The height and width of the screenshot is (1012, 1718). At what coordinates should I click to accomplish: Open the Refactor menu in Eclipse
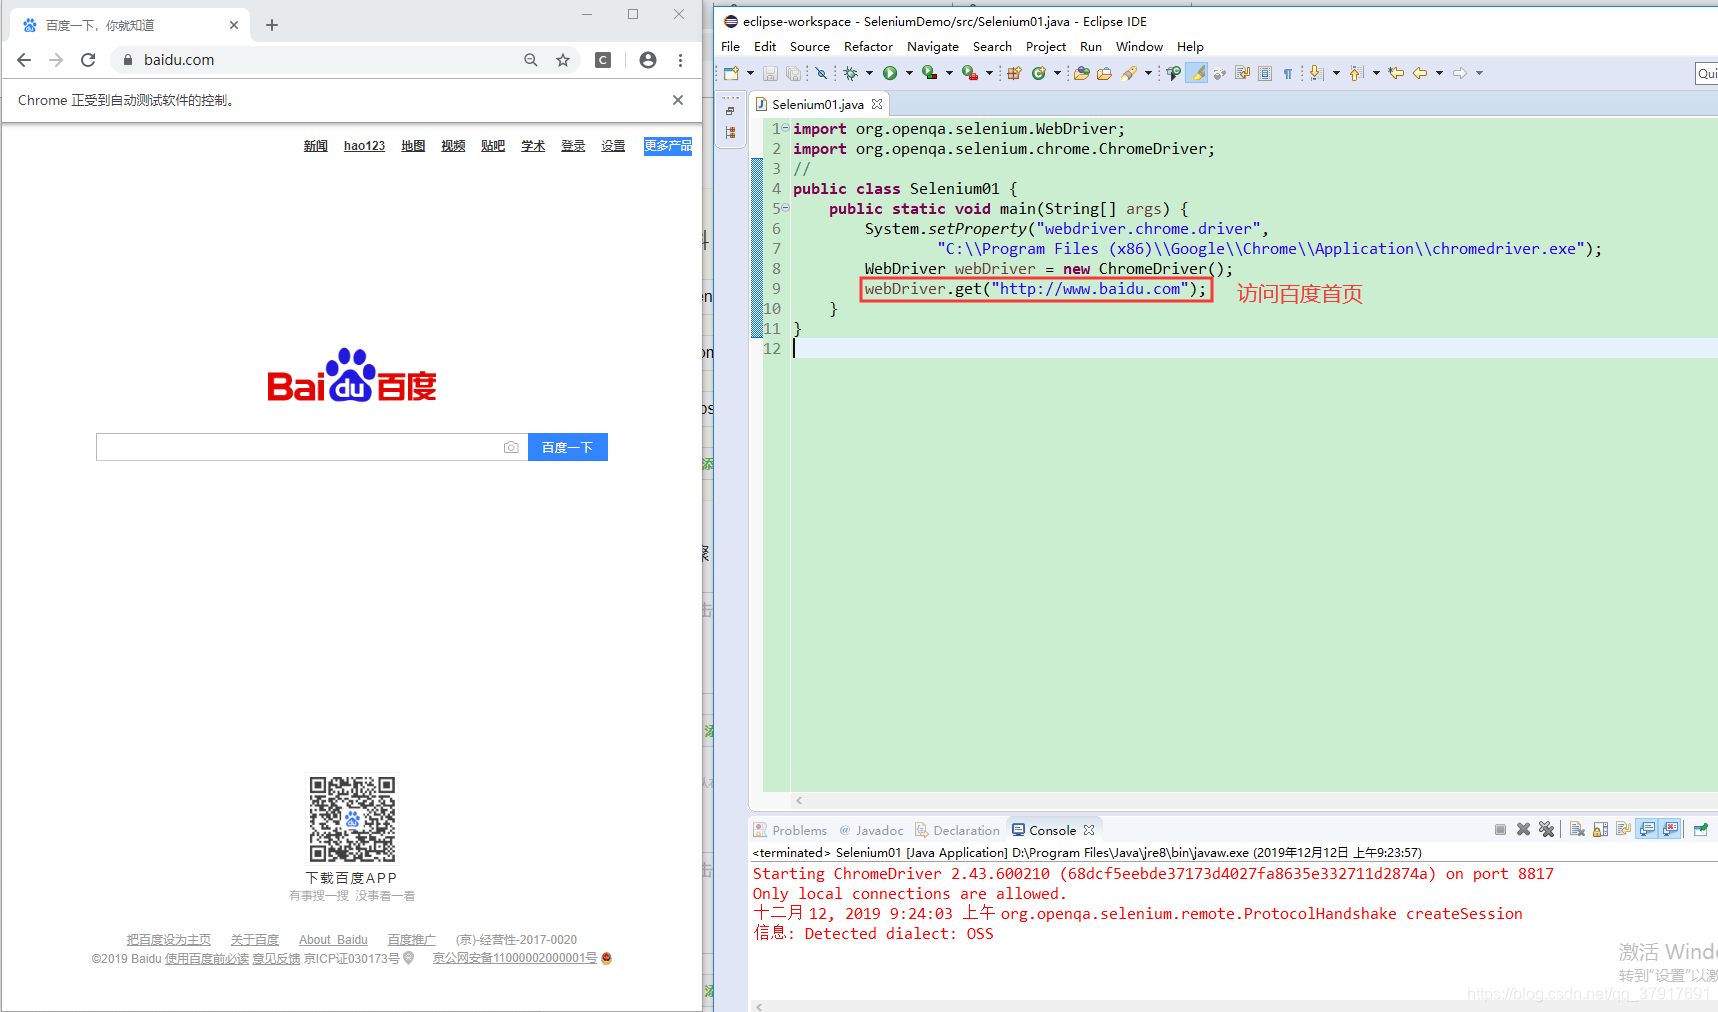(x=868, y=47)
